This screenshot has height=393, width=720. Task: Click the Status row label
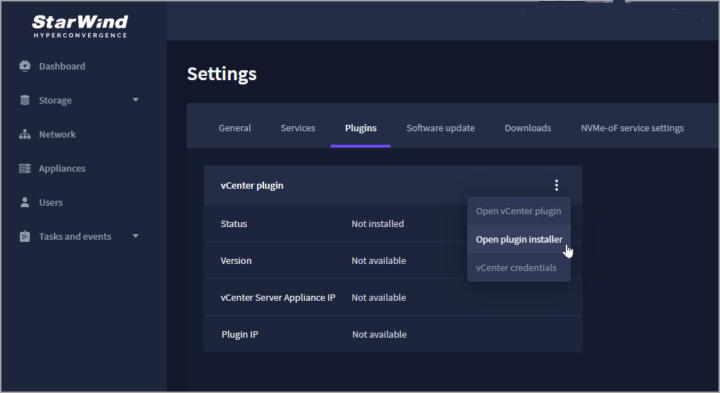pos(234,224)
